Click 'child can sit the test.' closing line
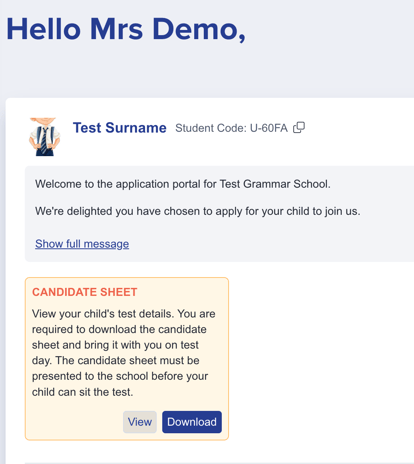This screenshot has width=414, height=464. pos(82,392)
